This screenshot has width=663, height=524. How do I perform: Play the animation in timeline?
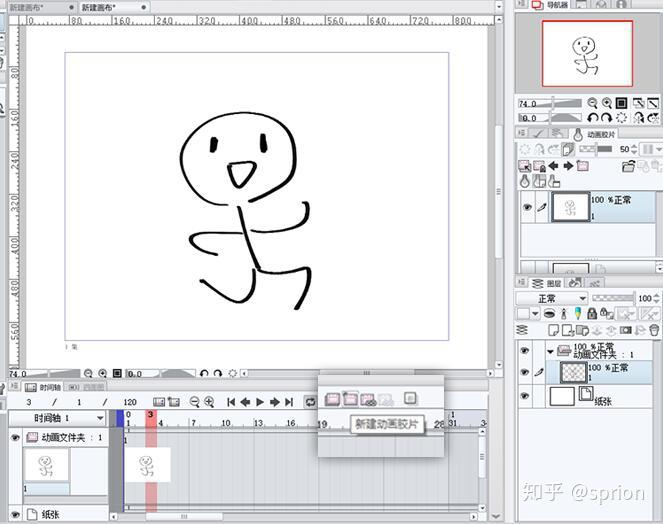pyautogui.click(x=260, y=402)
